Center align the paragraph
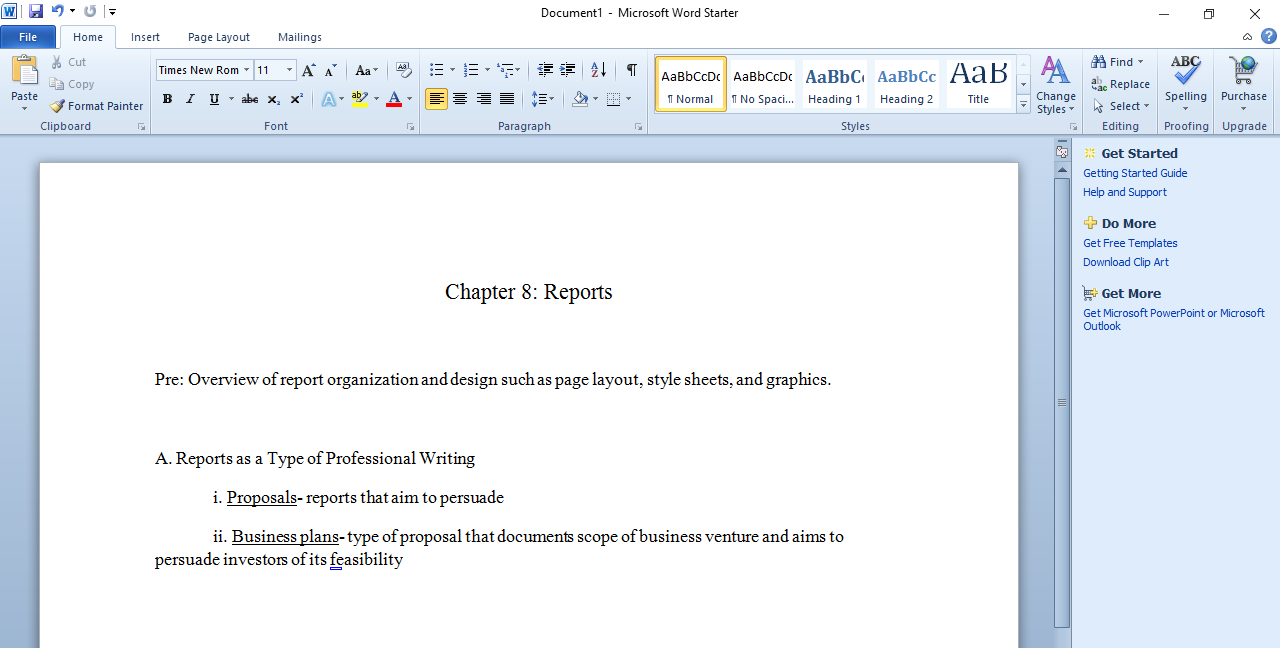The image size is (1280, 648). [460, 98]
